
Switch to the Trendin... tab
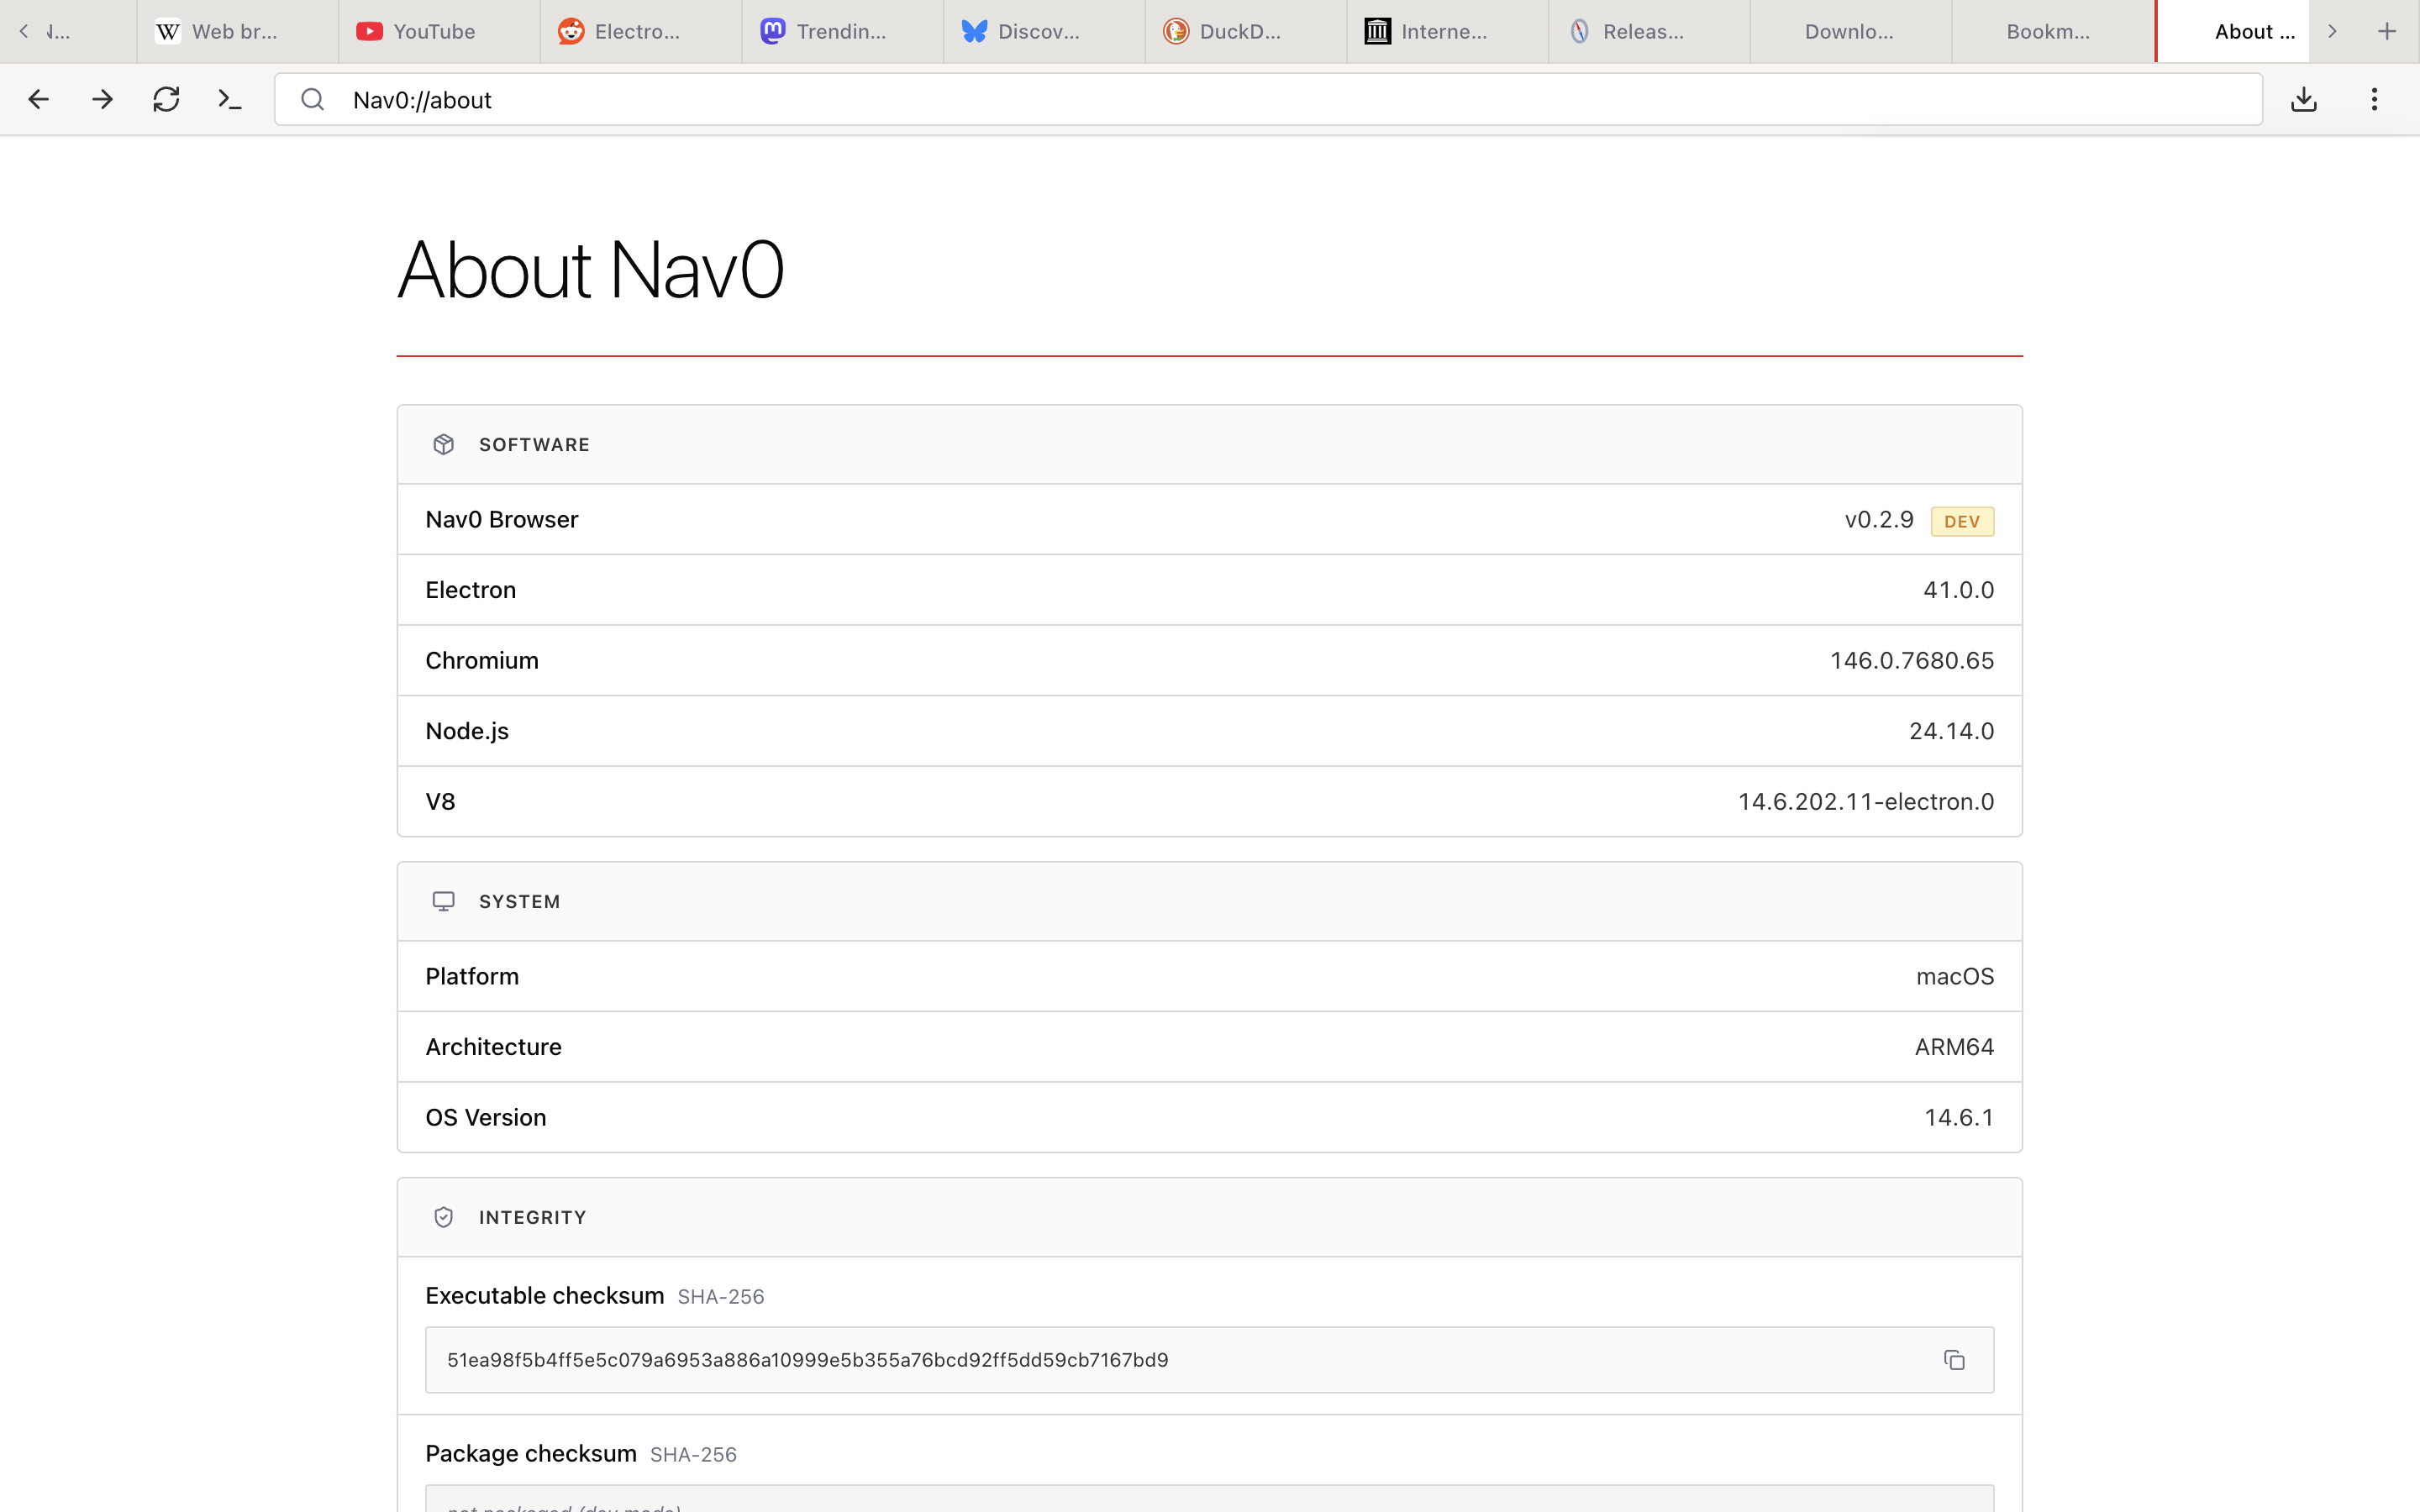click(843, 31)
